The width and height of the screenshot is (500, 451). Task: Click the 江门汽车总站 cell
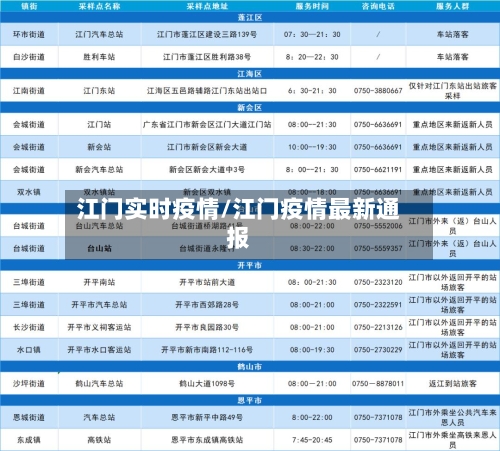[x=99, y=34]
